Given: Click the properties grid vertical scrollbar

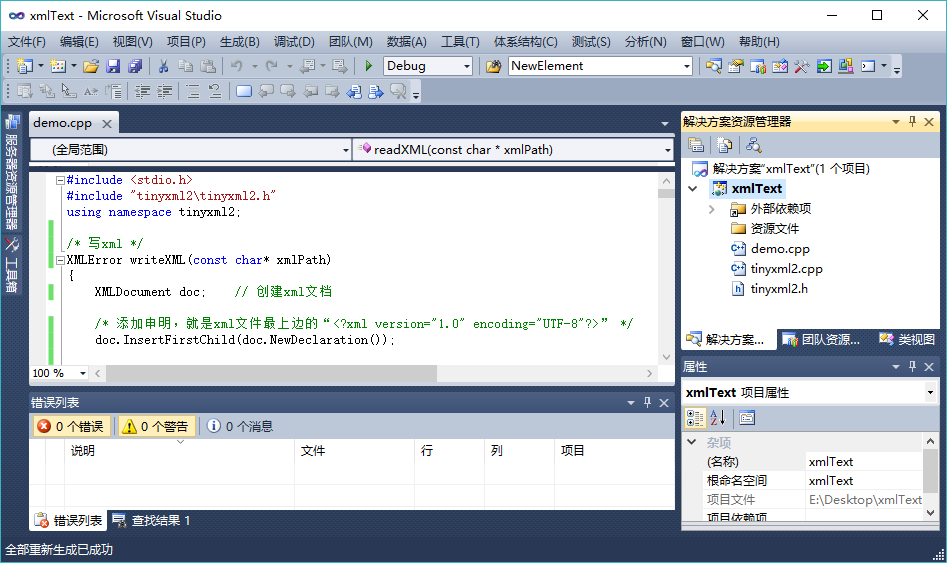Looking at the screenshot, I should [x=930, y=477].
